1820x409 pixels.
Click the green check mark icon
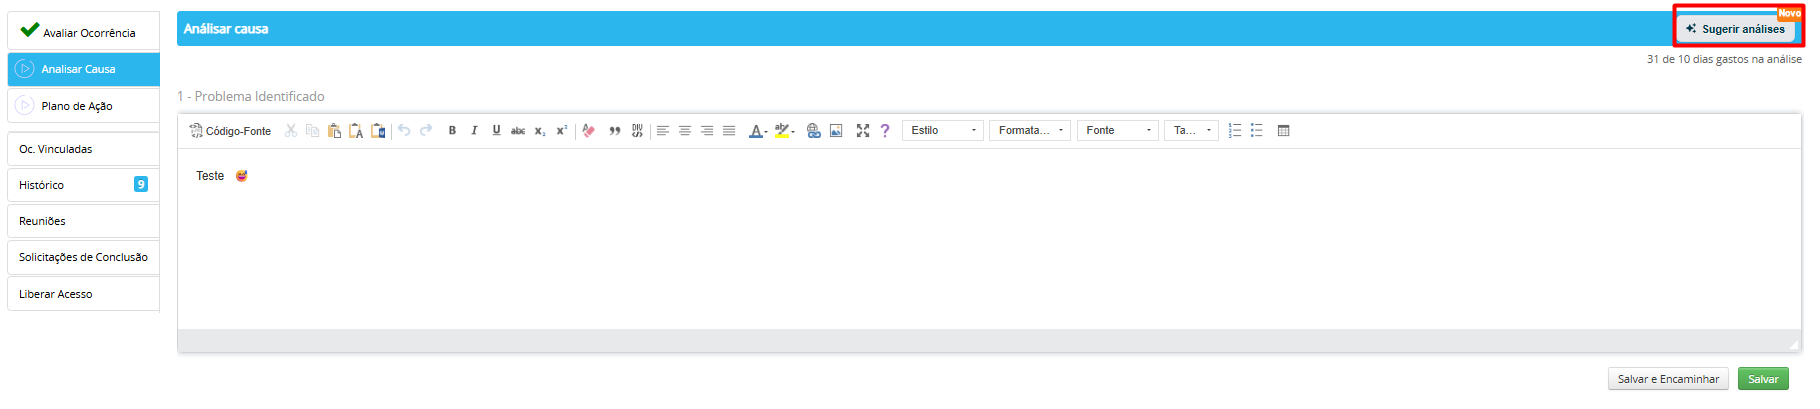30,29
